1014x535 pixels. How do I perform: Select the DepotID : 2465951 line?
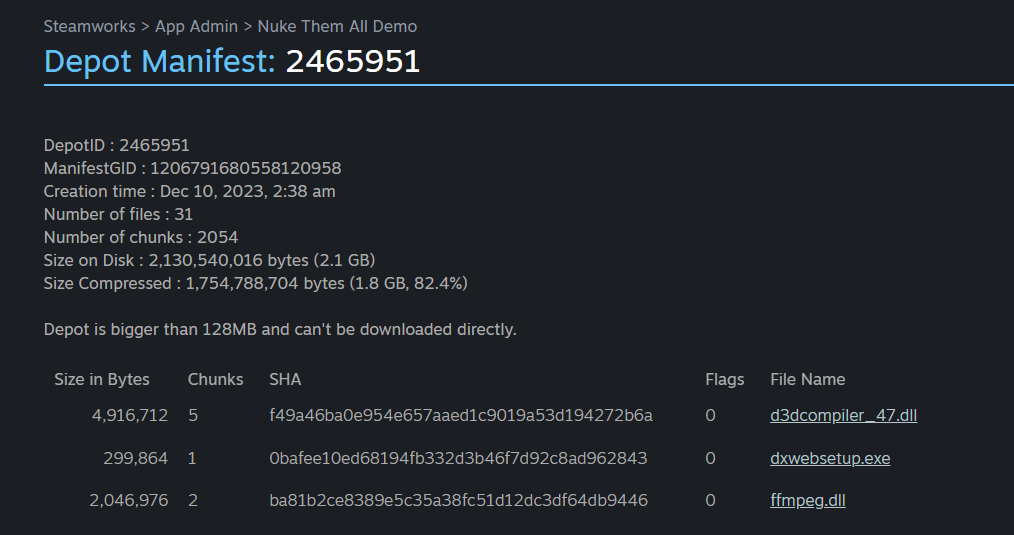pos(116,145)
